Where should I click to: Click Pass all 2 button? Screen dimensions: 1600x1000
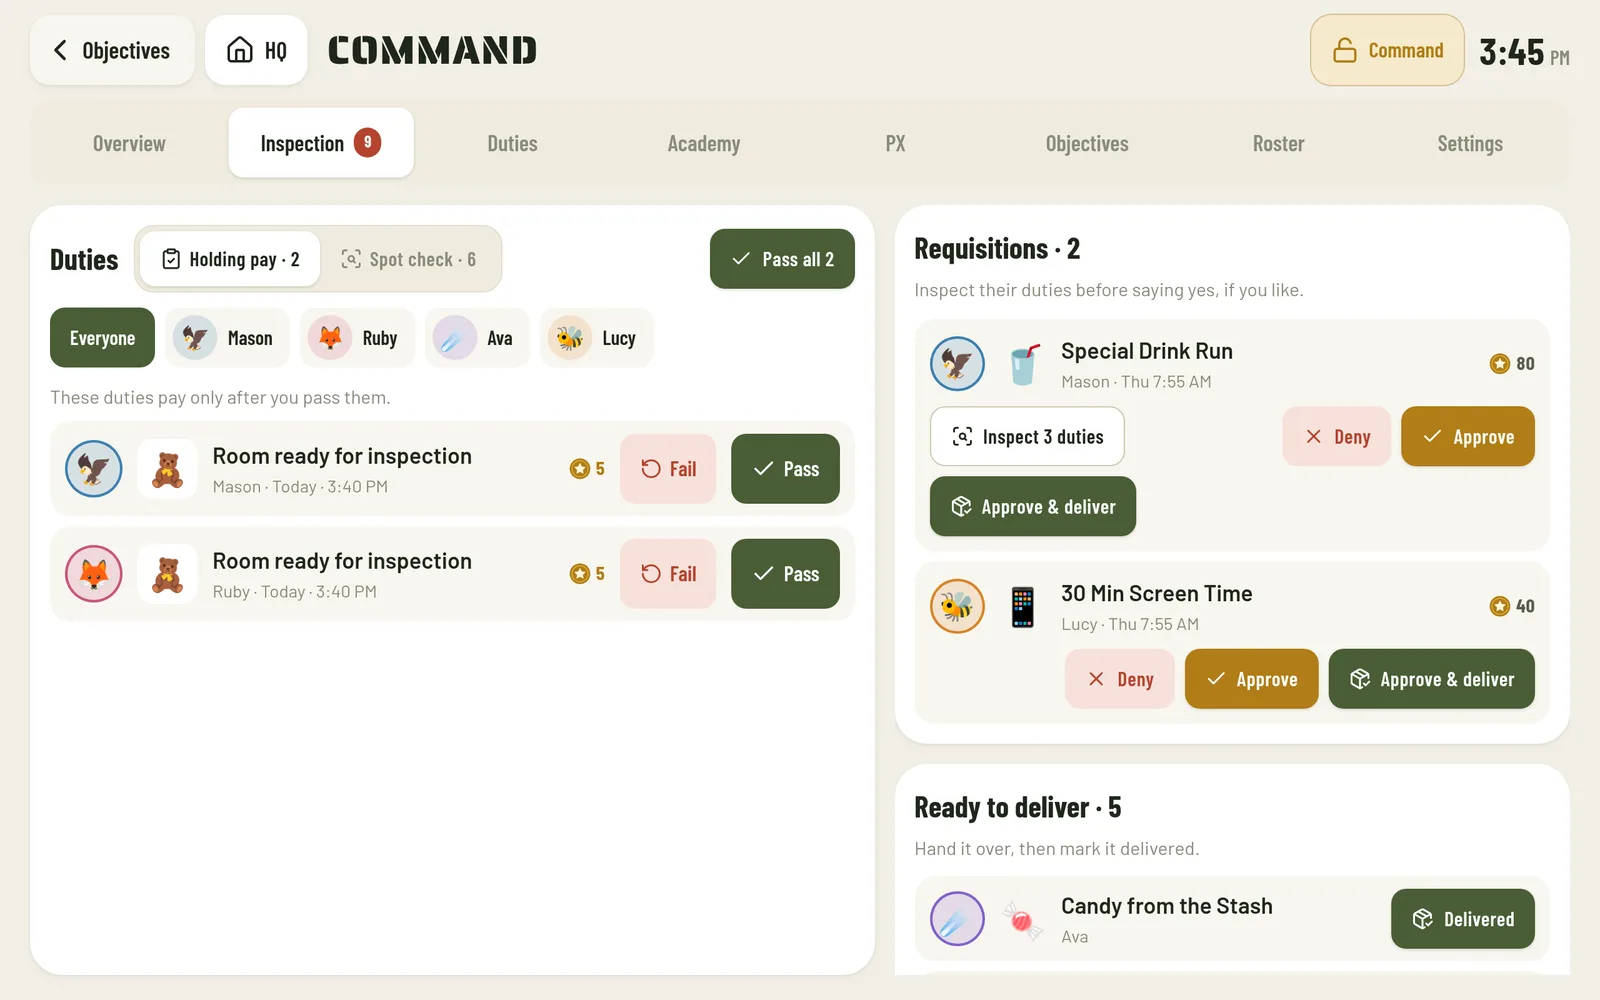coord(782,259)
